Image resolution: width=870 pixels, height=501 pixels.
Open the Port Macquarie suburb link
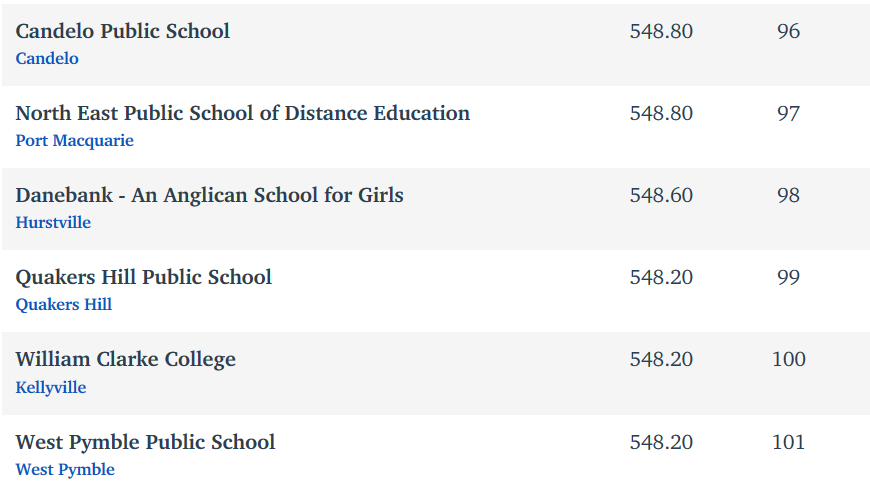[74, 140]
